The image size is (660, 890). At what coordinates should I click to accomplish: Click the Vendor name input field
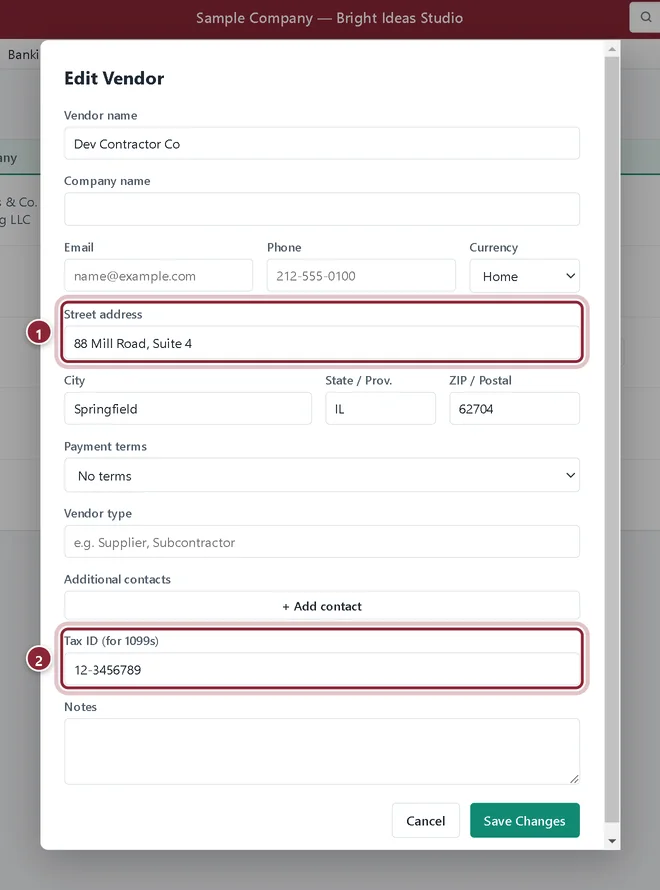pos(322,144)
